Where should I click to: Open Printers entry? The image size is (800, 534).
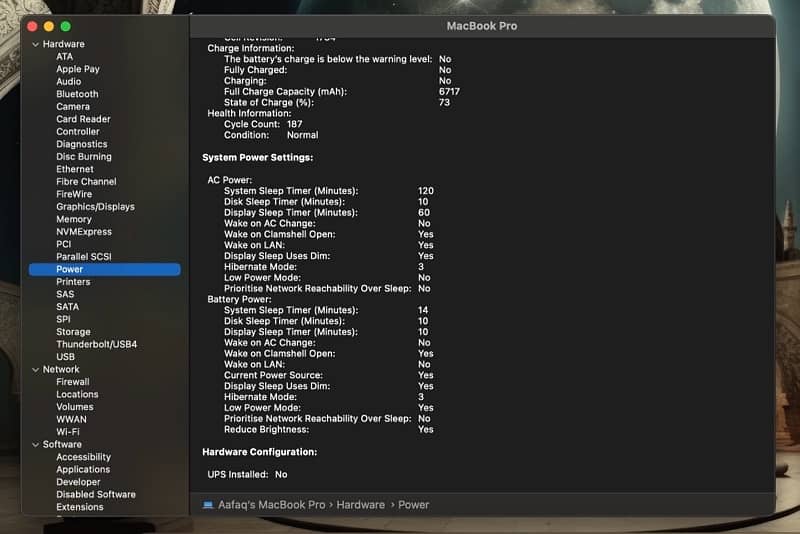(x=73, y=282)
